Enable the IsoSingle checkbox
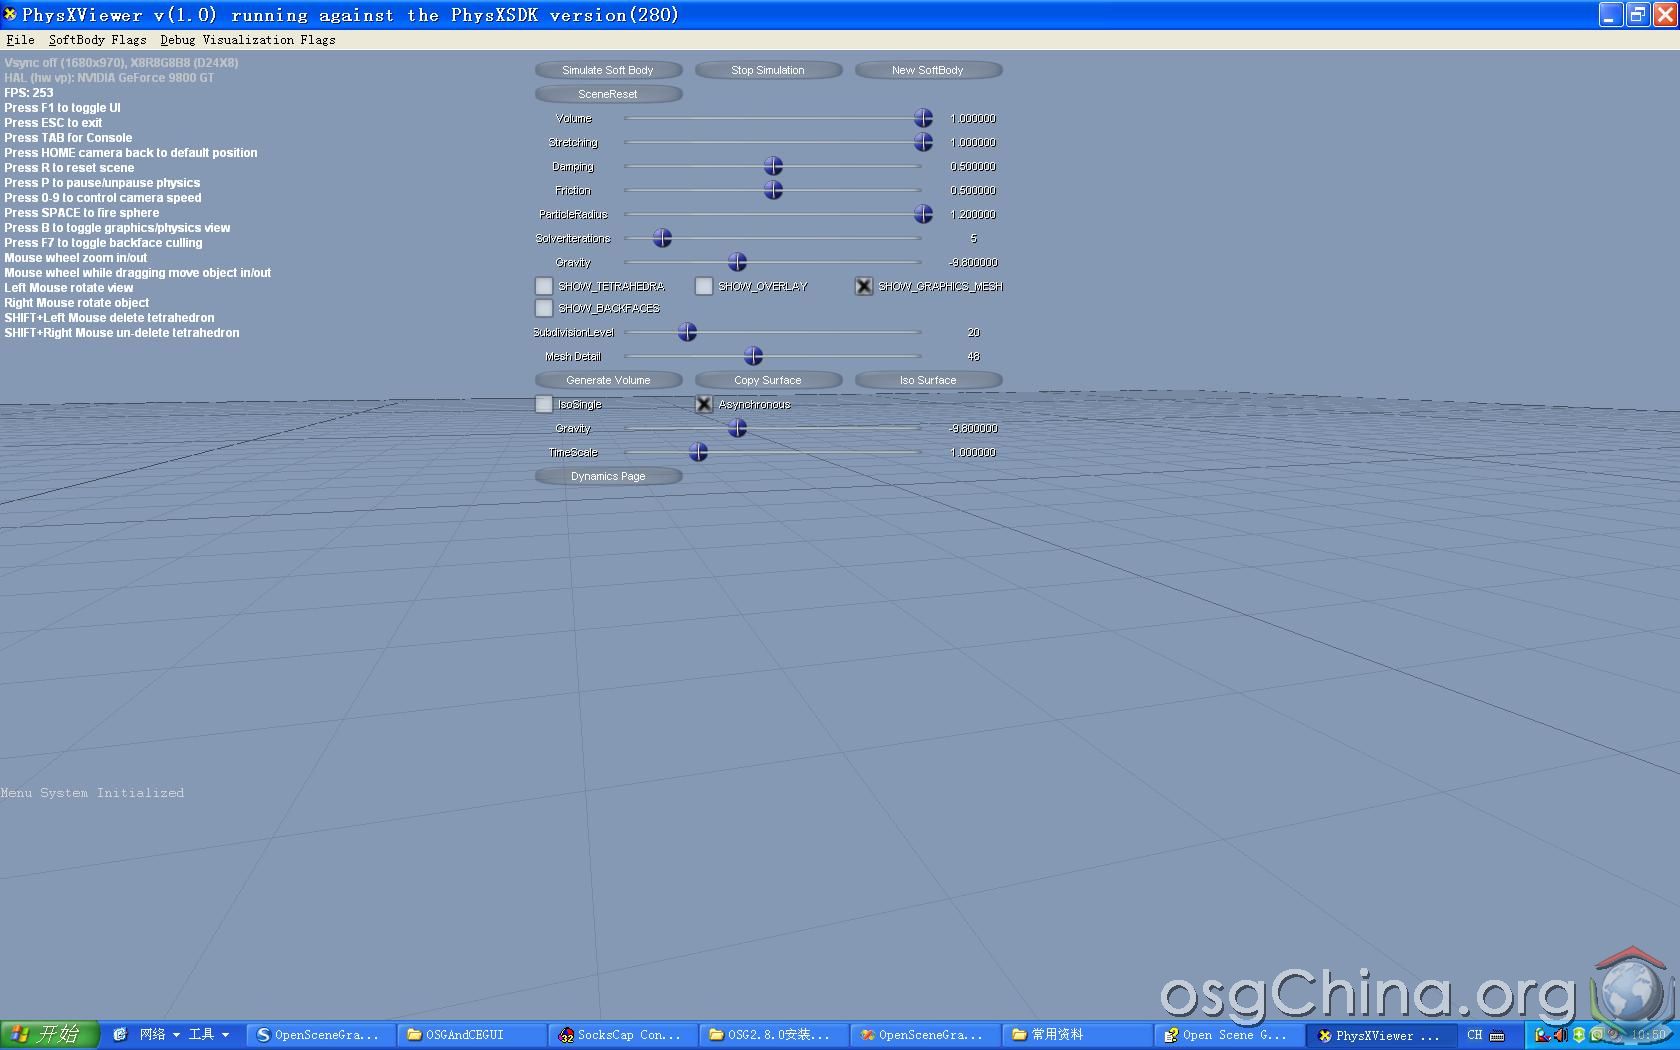This screenshot has height=1050, width=1680. [544, 404]
